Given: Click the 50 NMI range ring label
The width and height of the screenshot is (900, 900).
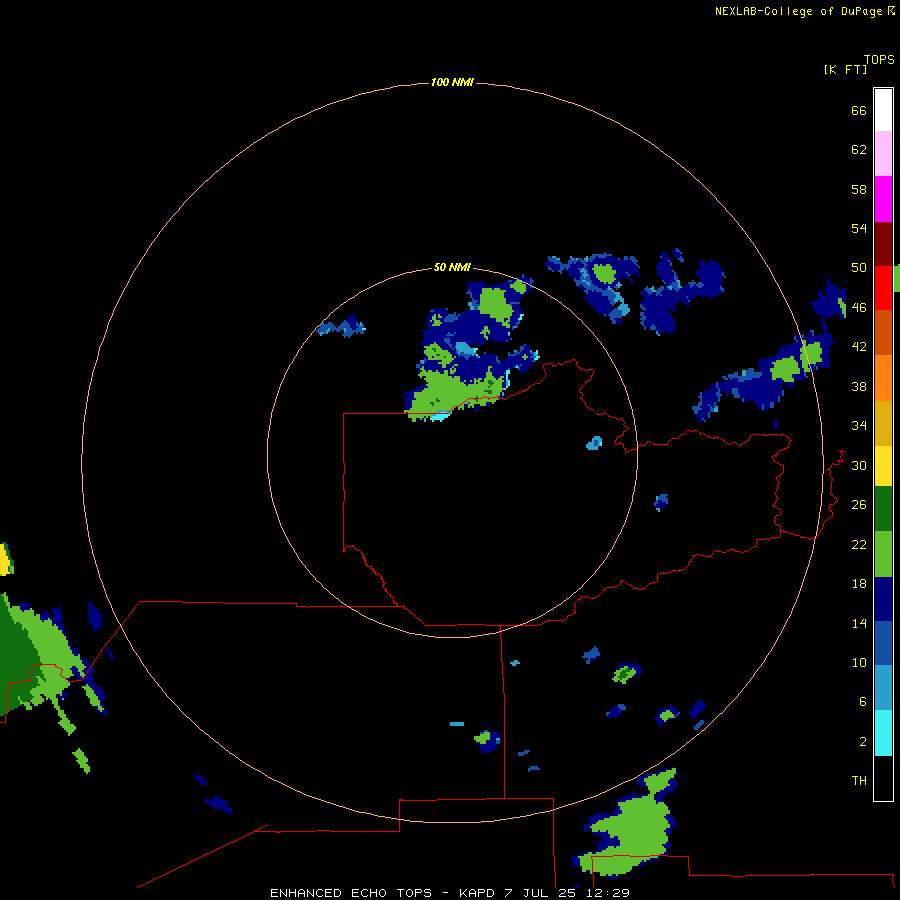Looking at the screenshot, I should click(x=452, y=267).
